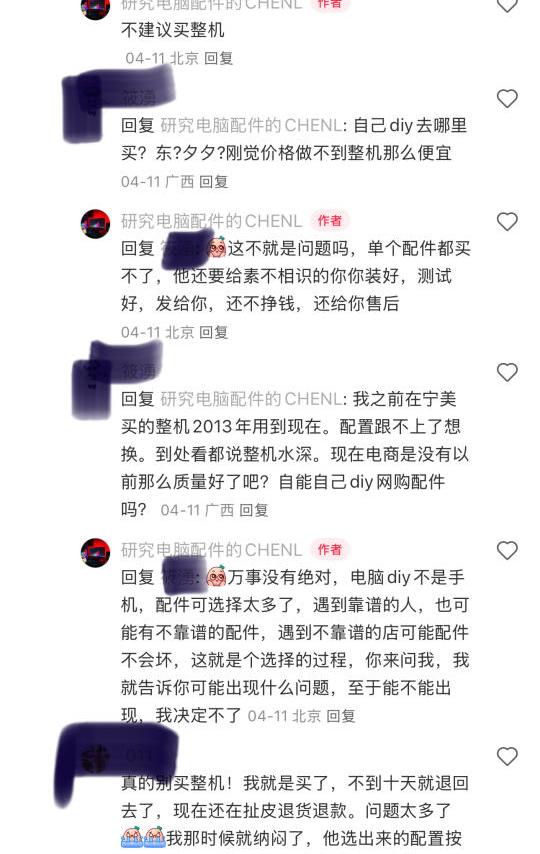Tap the 作者 badge above 这不就是问题吗

click(330, 221)
